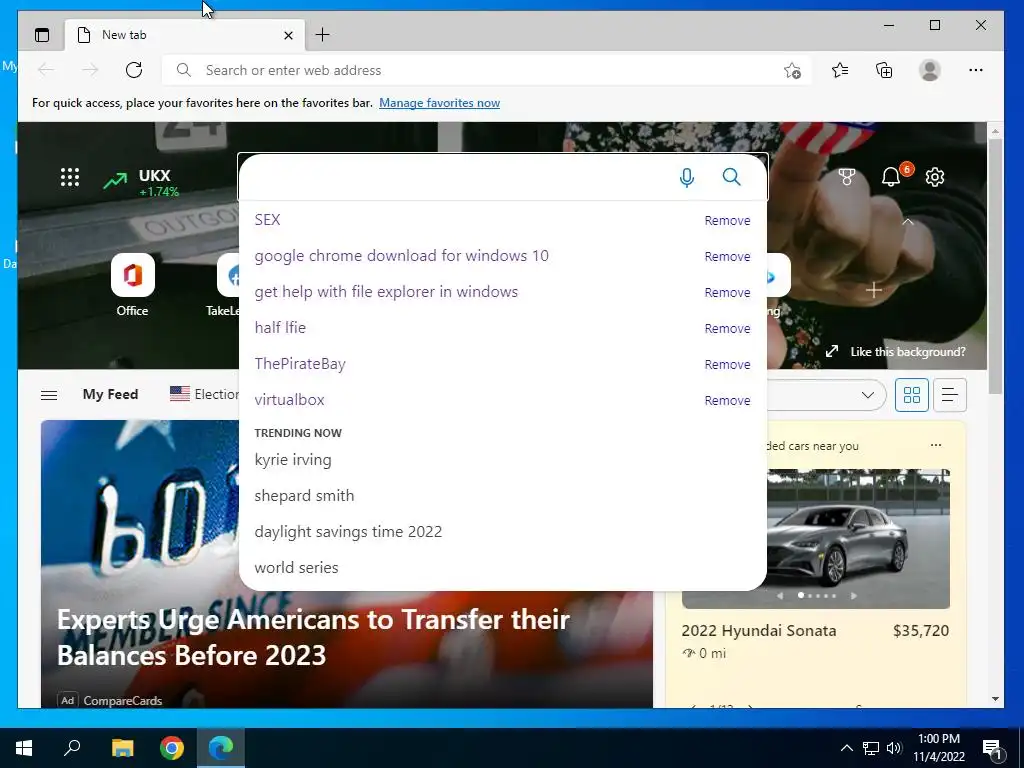Open Edge Settings and more menu
The height and width of the screenshot is (768, 1024).
[976, 70]
